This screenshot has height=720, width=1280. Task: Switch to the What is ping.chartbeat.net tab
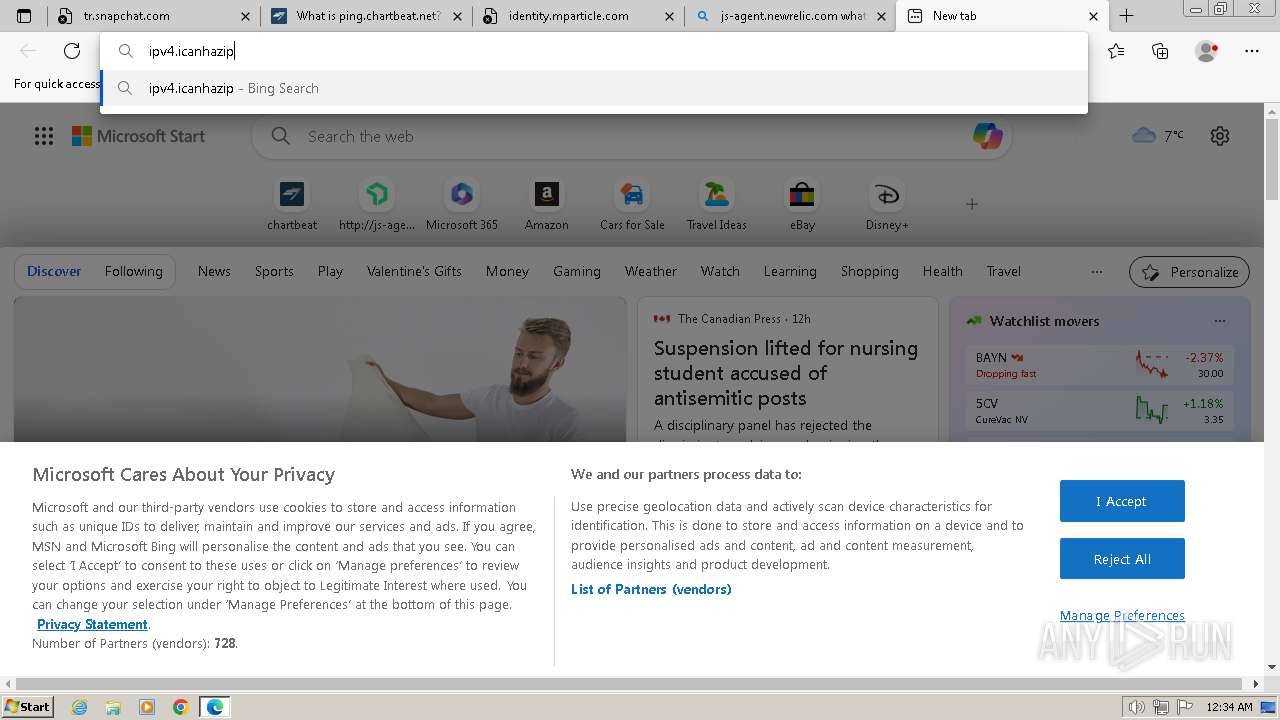368,16
